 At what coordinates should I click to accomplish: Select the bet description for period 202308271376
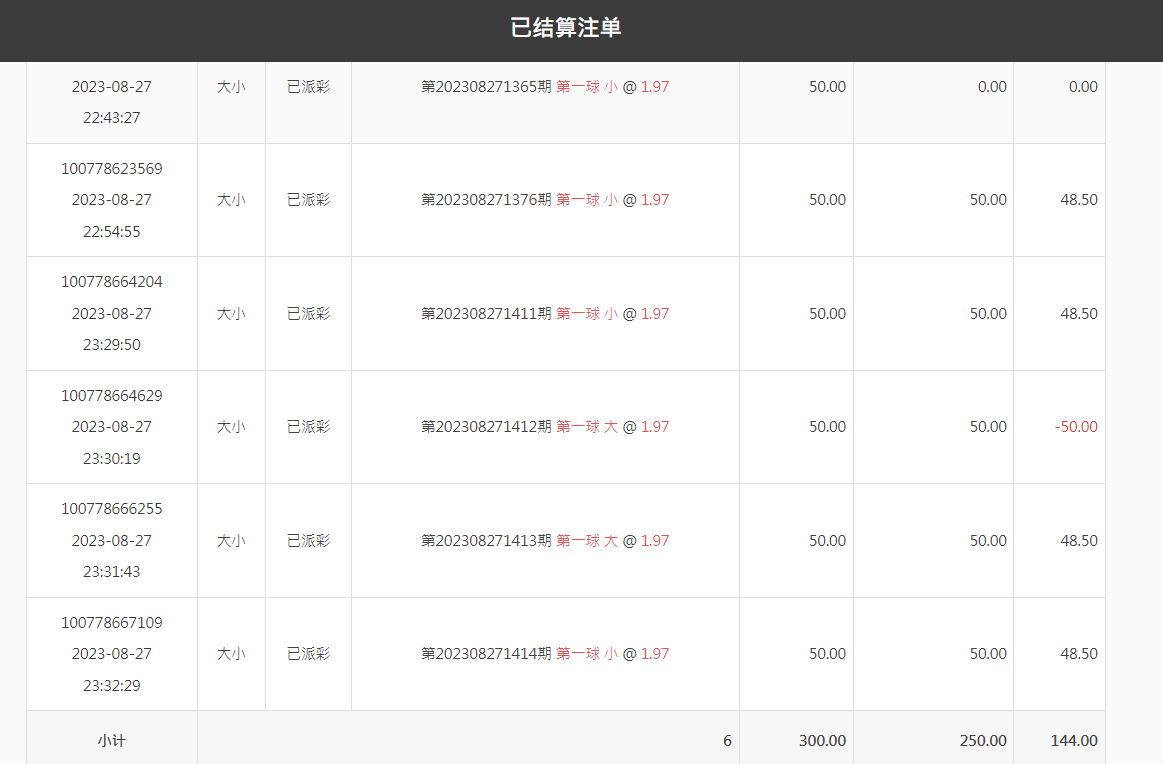pos(545,200)
